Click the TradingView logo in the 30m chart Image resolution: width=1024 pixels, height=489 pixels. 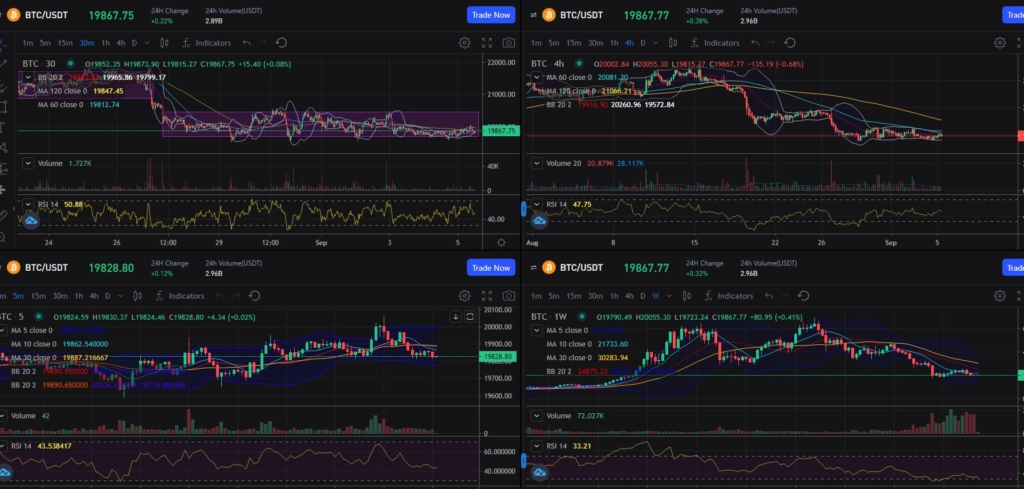coord(31,221)
